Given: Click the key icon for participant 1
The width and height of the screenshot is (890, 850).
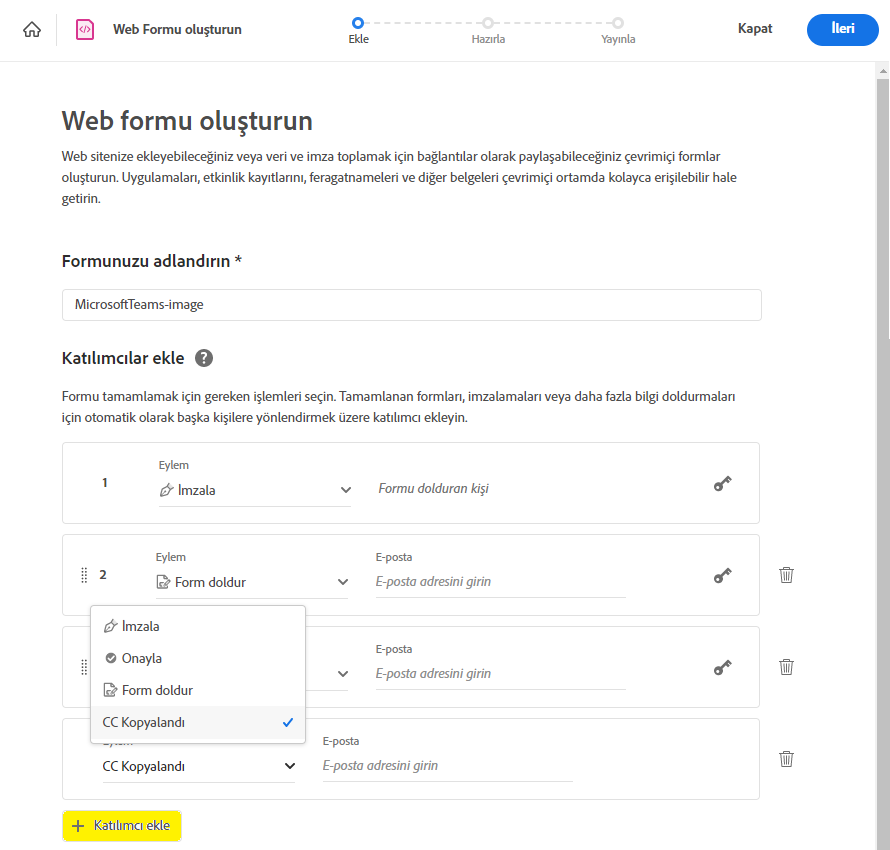Looking at the screenshot, I should click(x=722, y=484).
